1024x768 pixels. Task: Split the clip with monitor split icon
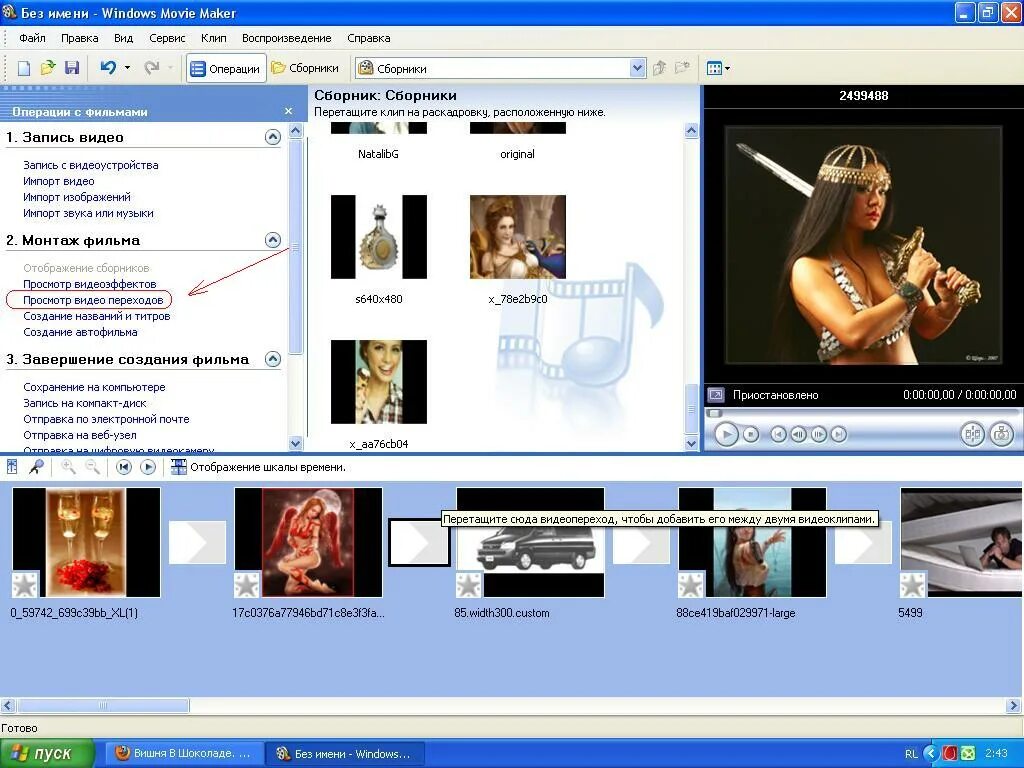click(972, 434)
